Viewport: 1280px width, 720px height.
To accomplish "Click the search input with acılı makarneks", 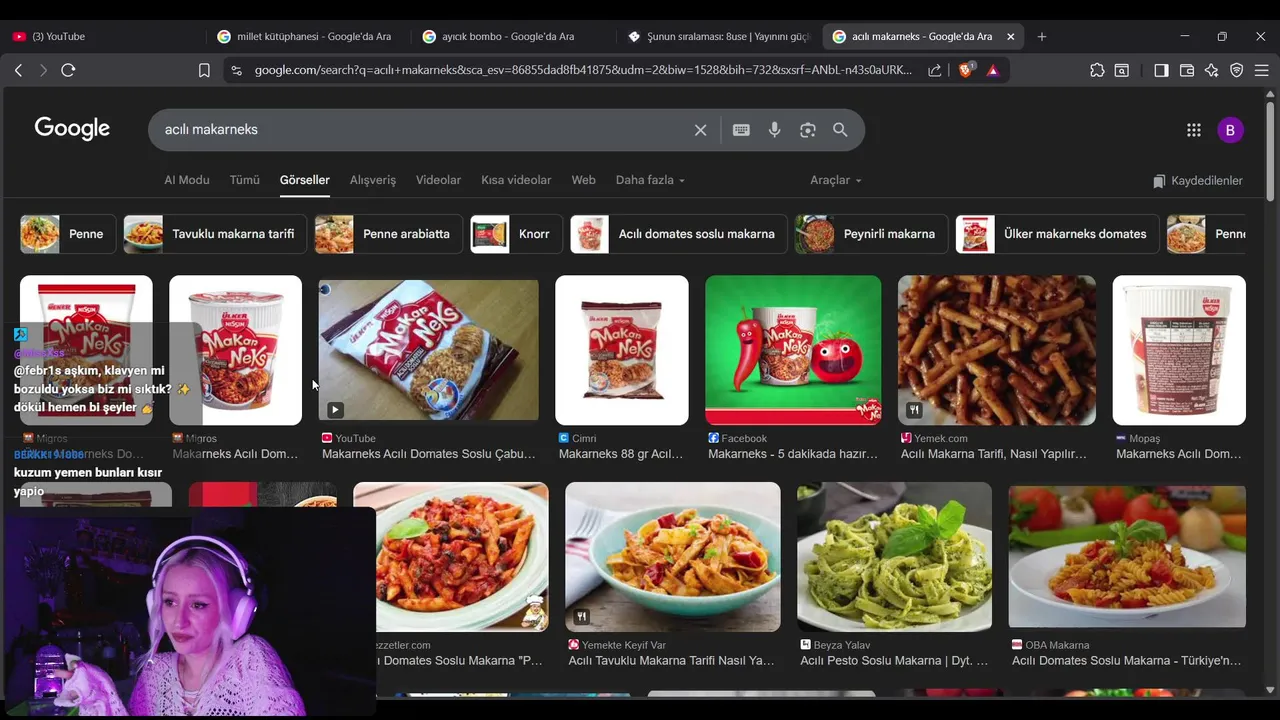I will 420,130.
